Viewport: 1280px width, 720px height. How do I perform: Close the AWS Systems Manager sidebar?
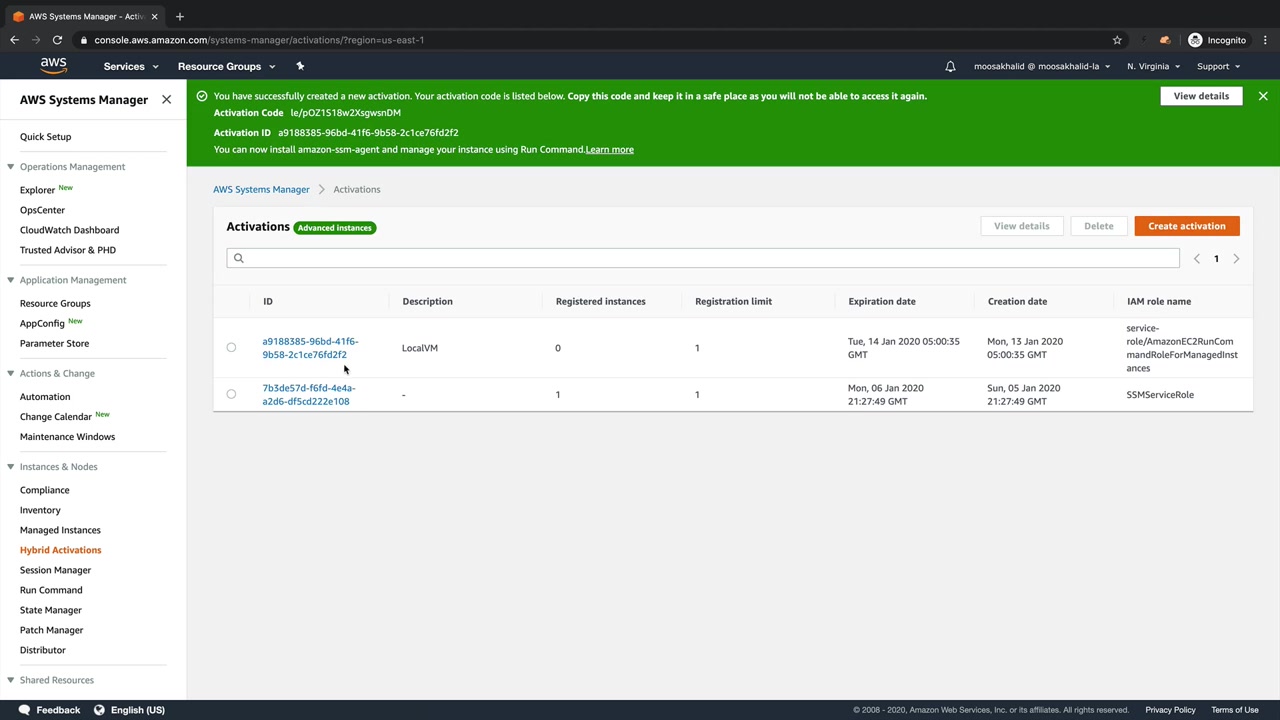tap(166, 100)
